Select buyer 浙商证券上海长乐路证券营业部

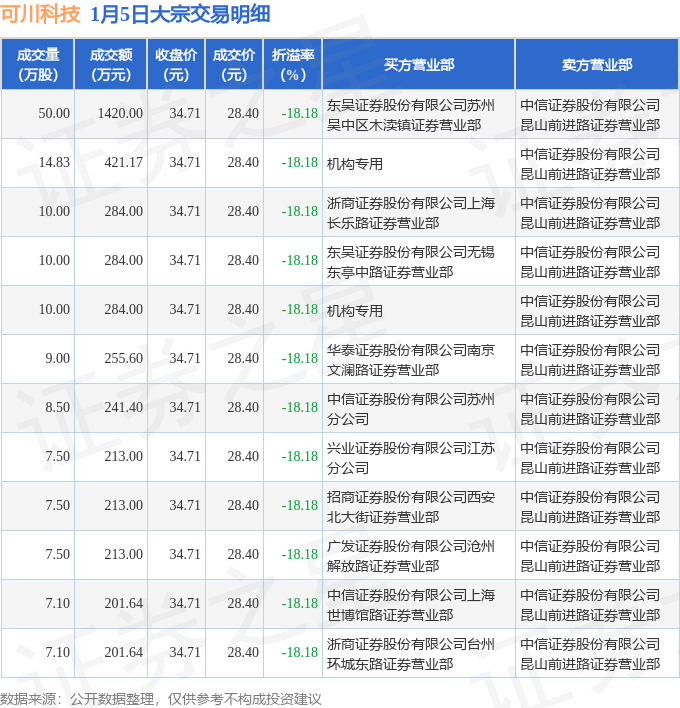(x=411, y=212)
